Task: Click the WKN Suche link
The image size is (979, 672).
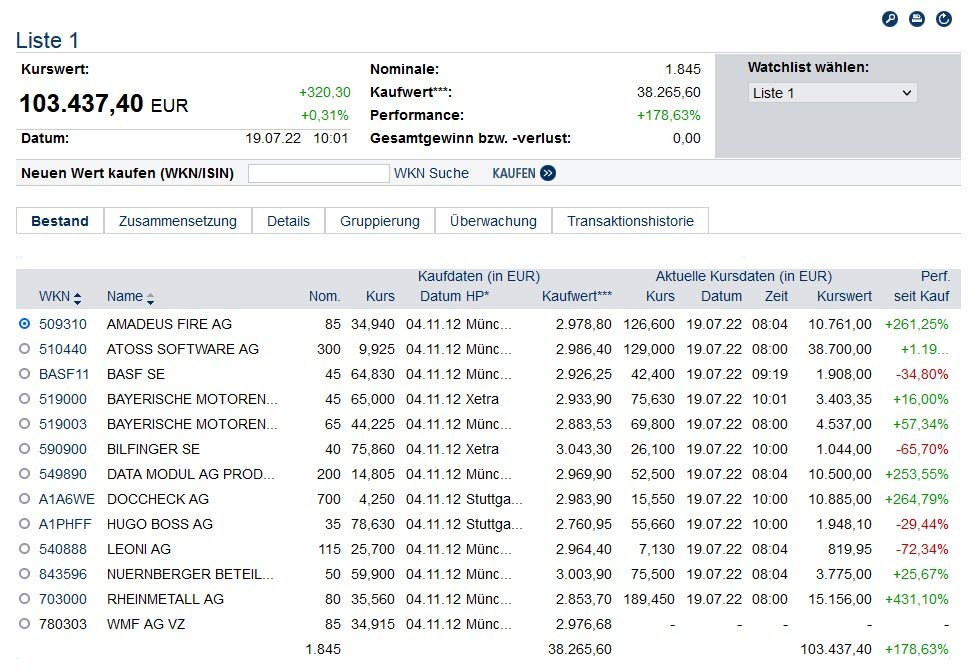Action: (431, 173)
